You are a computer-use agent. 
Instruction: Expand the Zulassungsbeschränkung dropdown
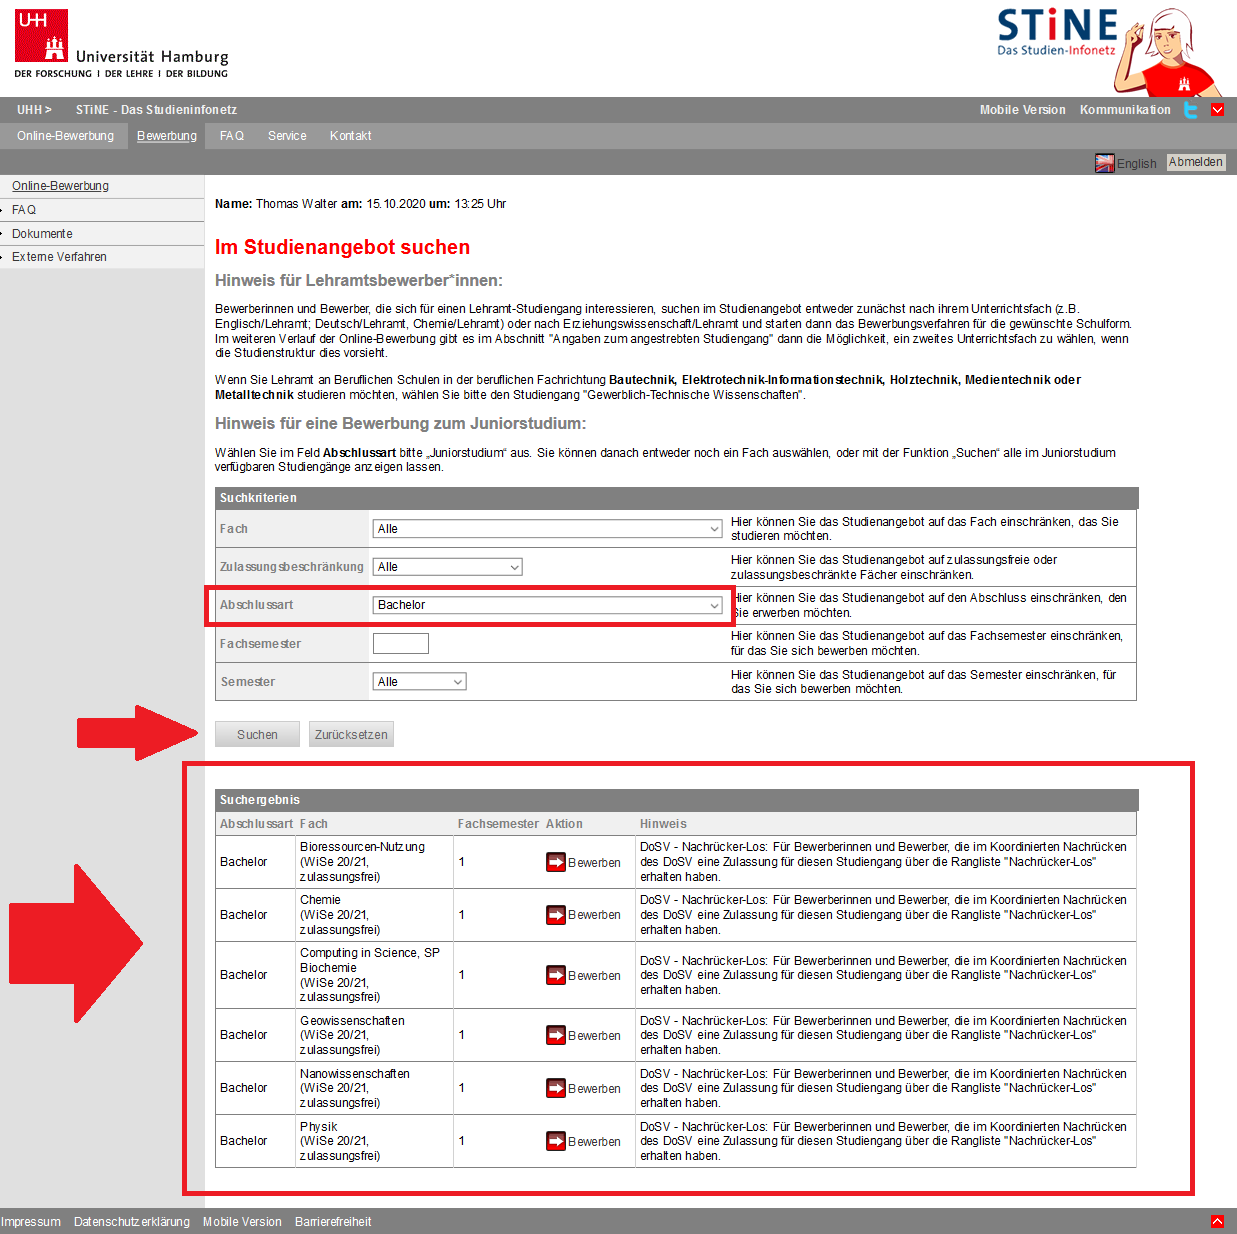coord(447,567)
